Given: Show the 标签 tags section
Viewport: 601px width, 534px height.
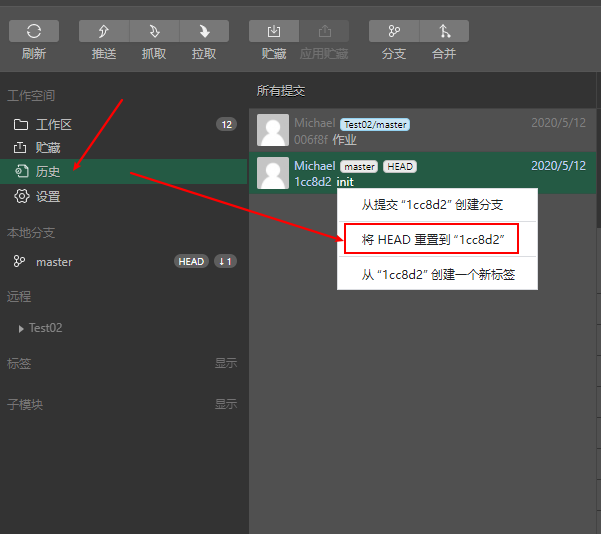Looking at the screenshot, I should 225,364.
